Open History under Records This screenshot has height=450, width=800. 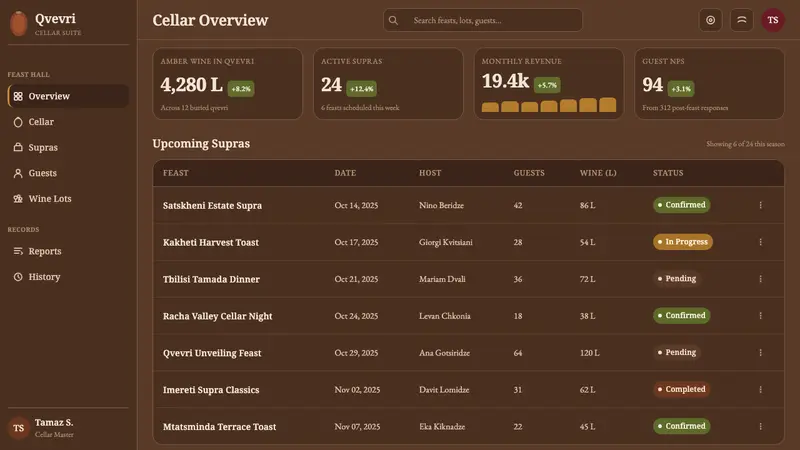pos(68,277)
